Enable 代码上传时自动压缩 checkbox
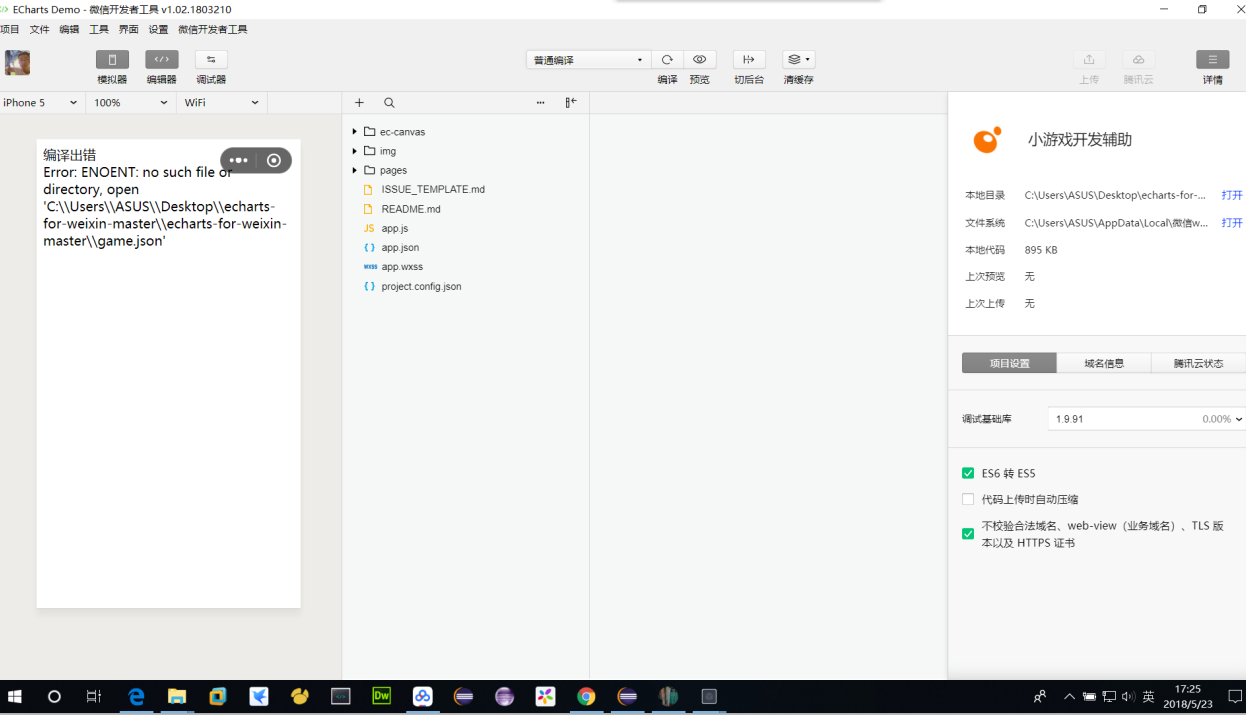Image resolution: width=1246 pixels, height=715 pixels. [x=968, y=499]
